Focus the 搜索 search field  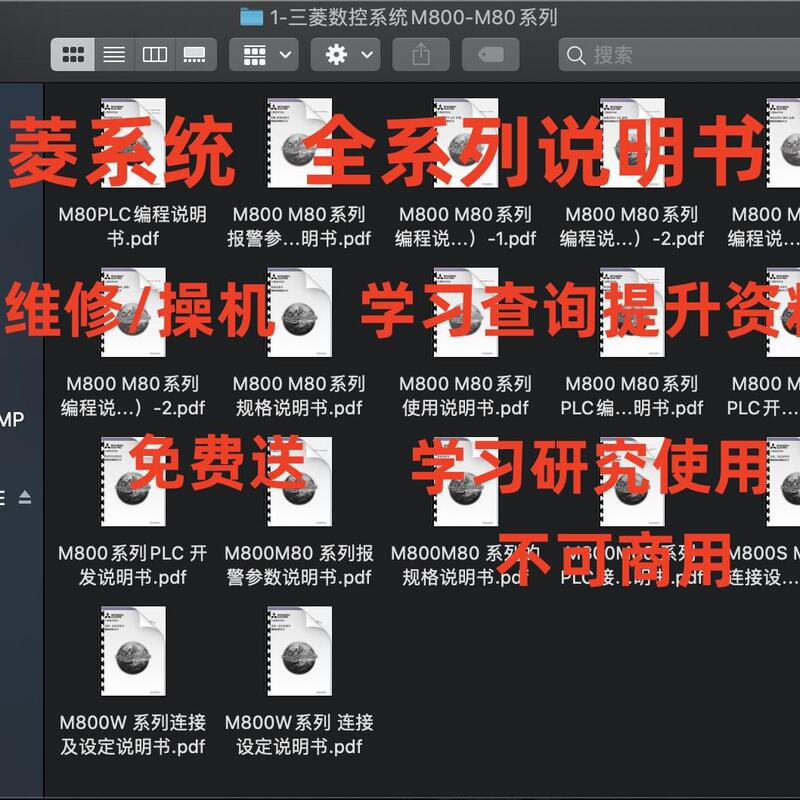pos(679,54)
